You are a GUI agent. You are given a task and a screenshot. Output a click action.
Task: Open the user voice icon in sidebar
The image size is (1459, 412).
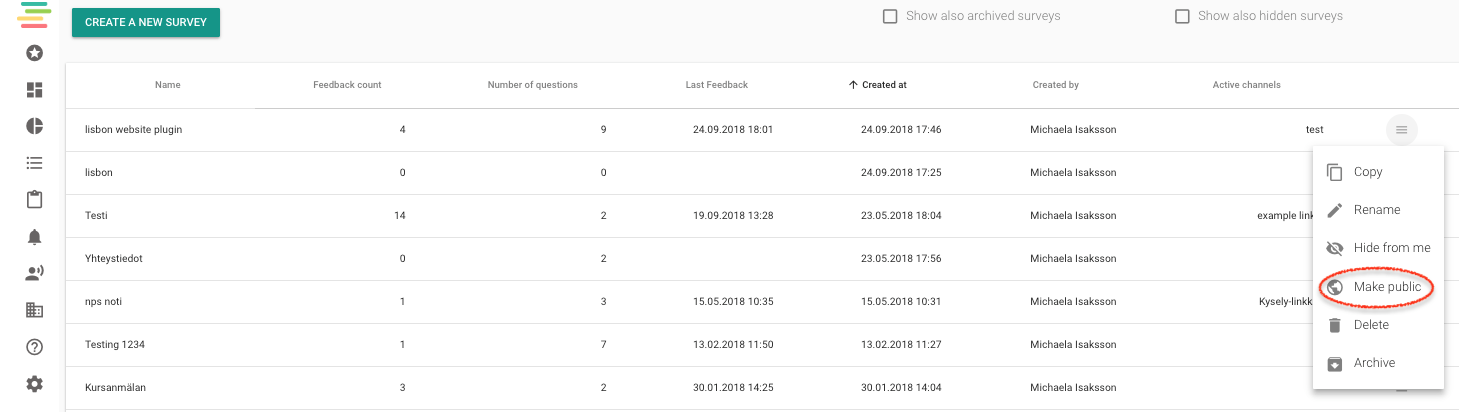[x=34, y=273]
